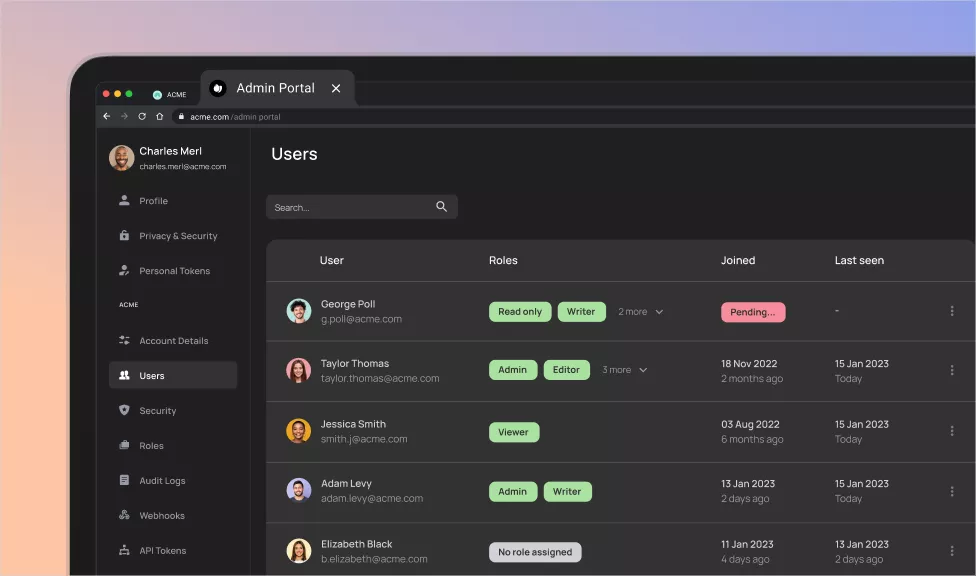
Task: Click the Users people icon in sidebar
Action: click(x=124, y=375)
